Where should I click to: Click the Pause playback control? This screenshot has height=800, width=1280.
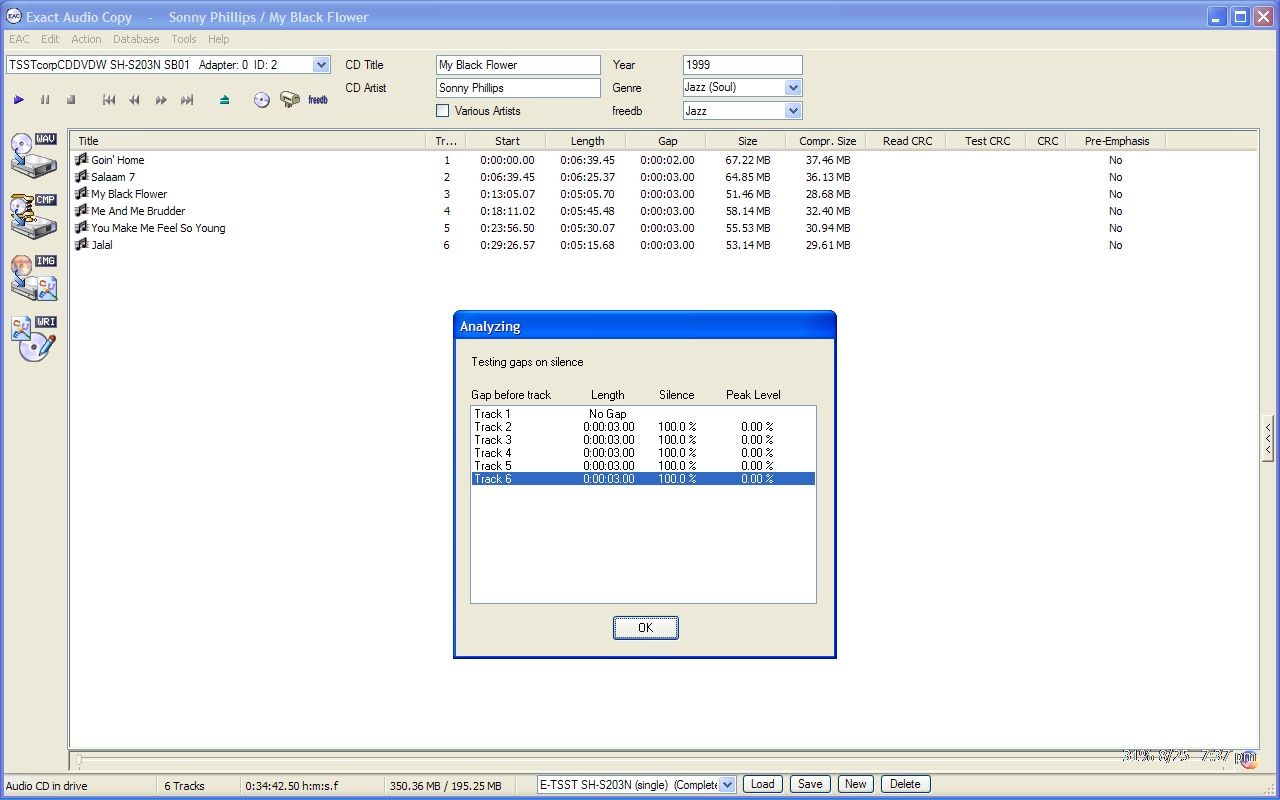point(45,100)
